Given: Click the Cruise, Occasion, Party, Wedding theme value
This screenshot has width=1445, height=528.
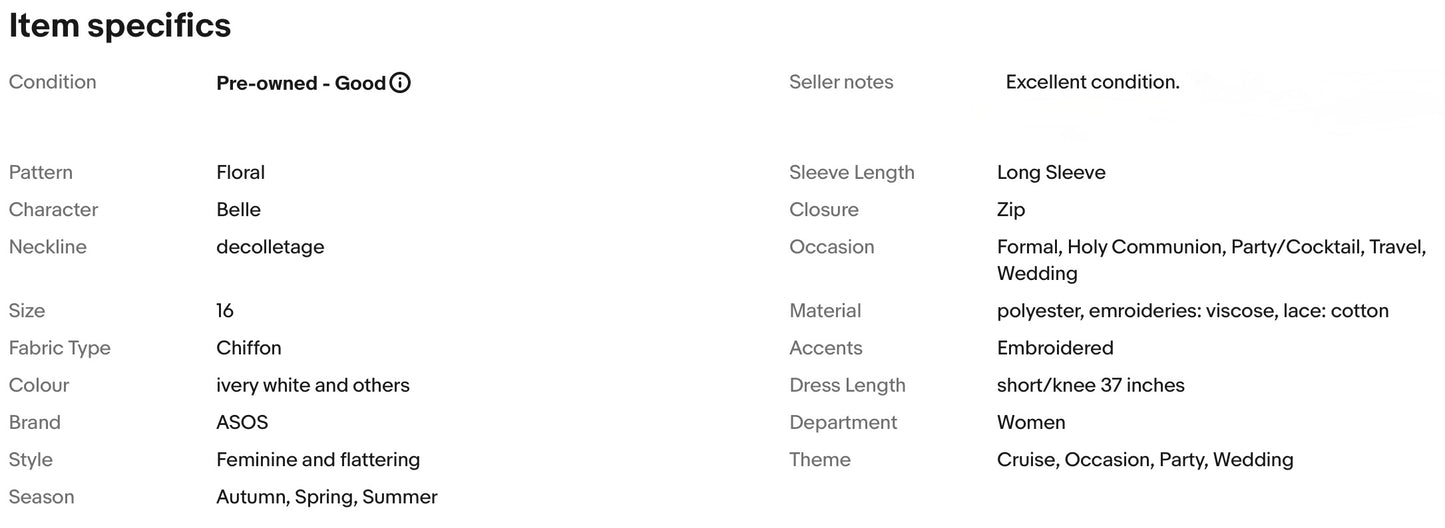Looking at the screenshot, I should click(x=1145, y=460).
